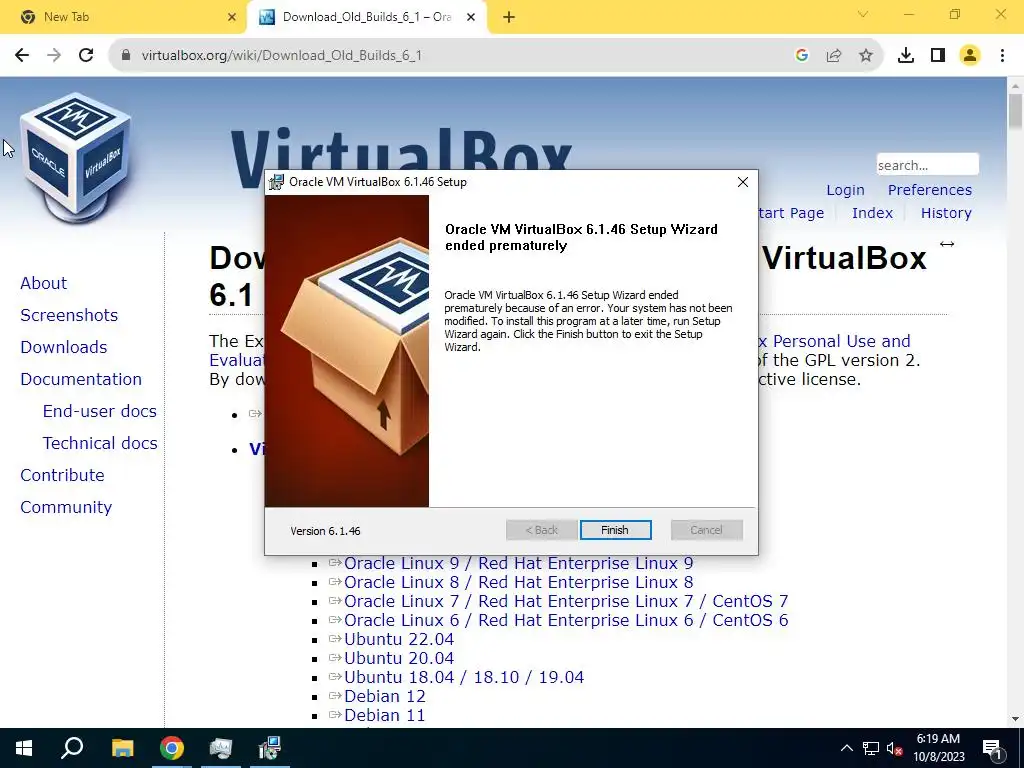Screen dimensions: 1024x768
Task: Toggle Chrome side panel icon
Action: pyautogui.click(x=938, y=56)
